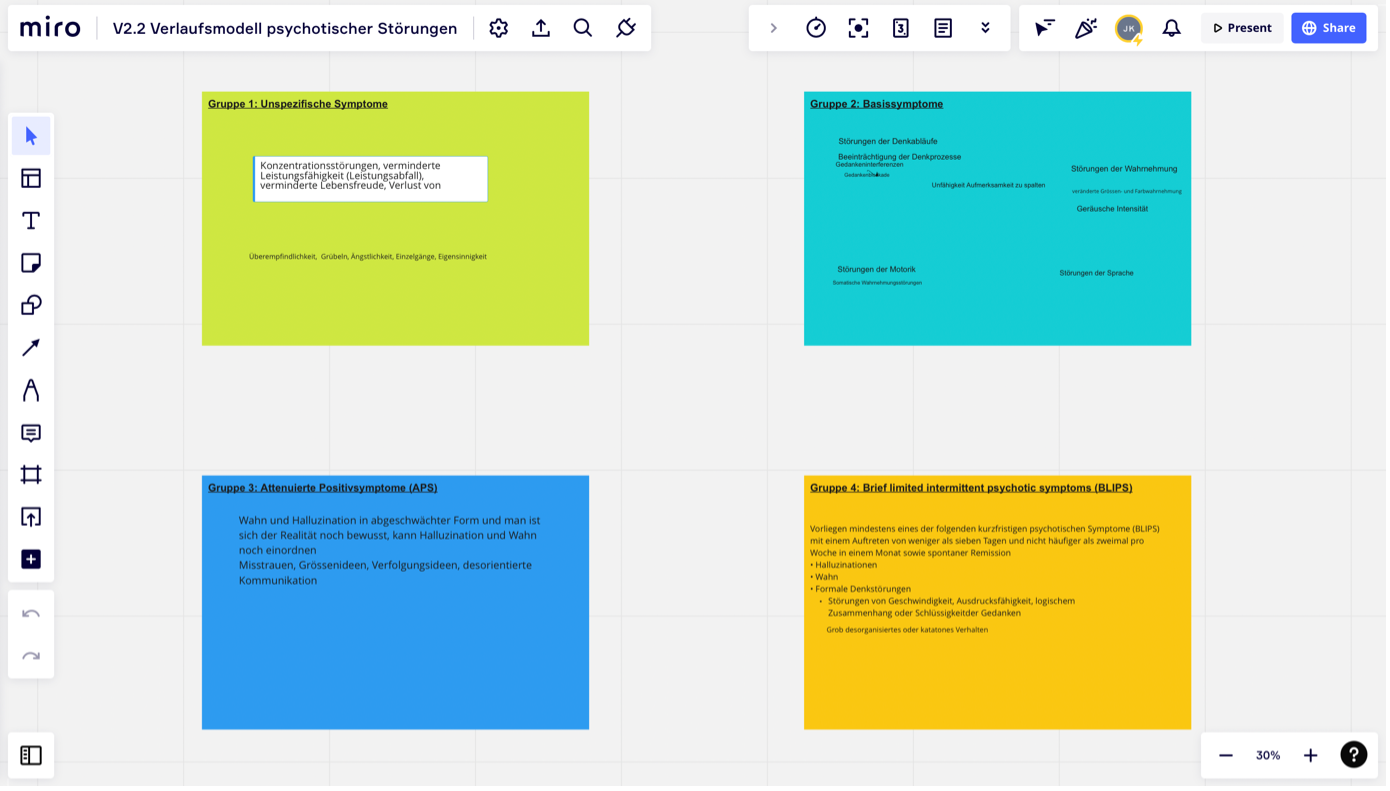Choose the Shapes tool
Viewport: 1390px width, 791px height.
coord(31,305)
